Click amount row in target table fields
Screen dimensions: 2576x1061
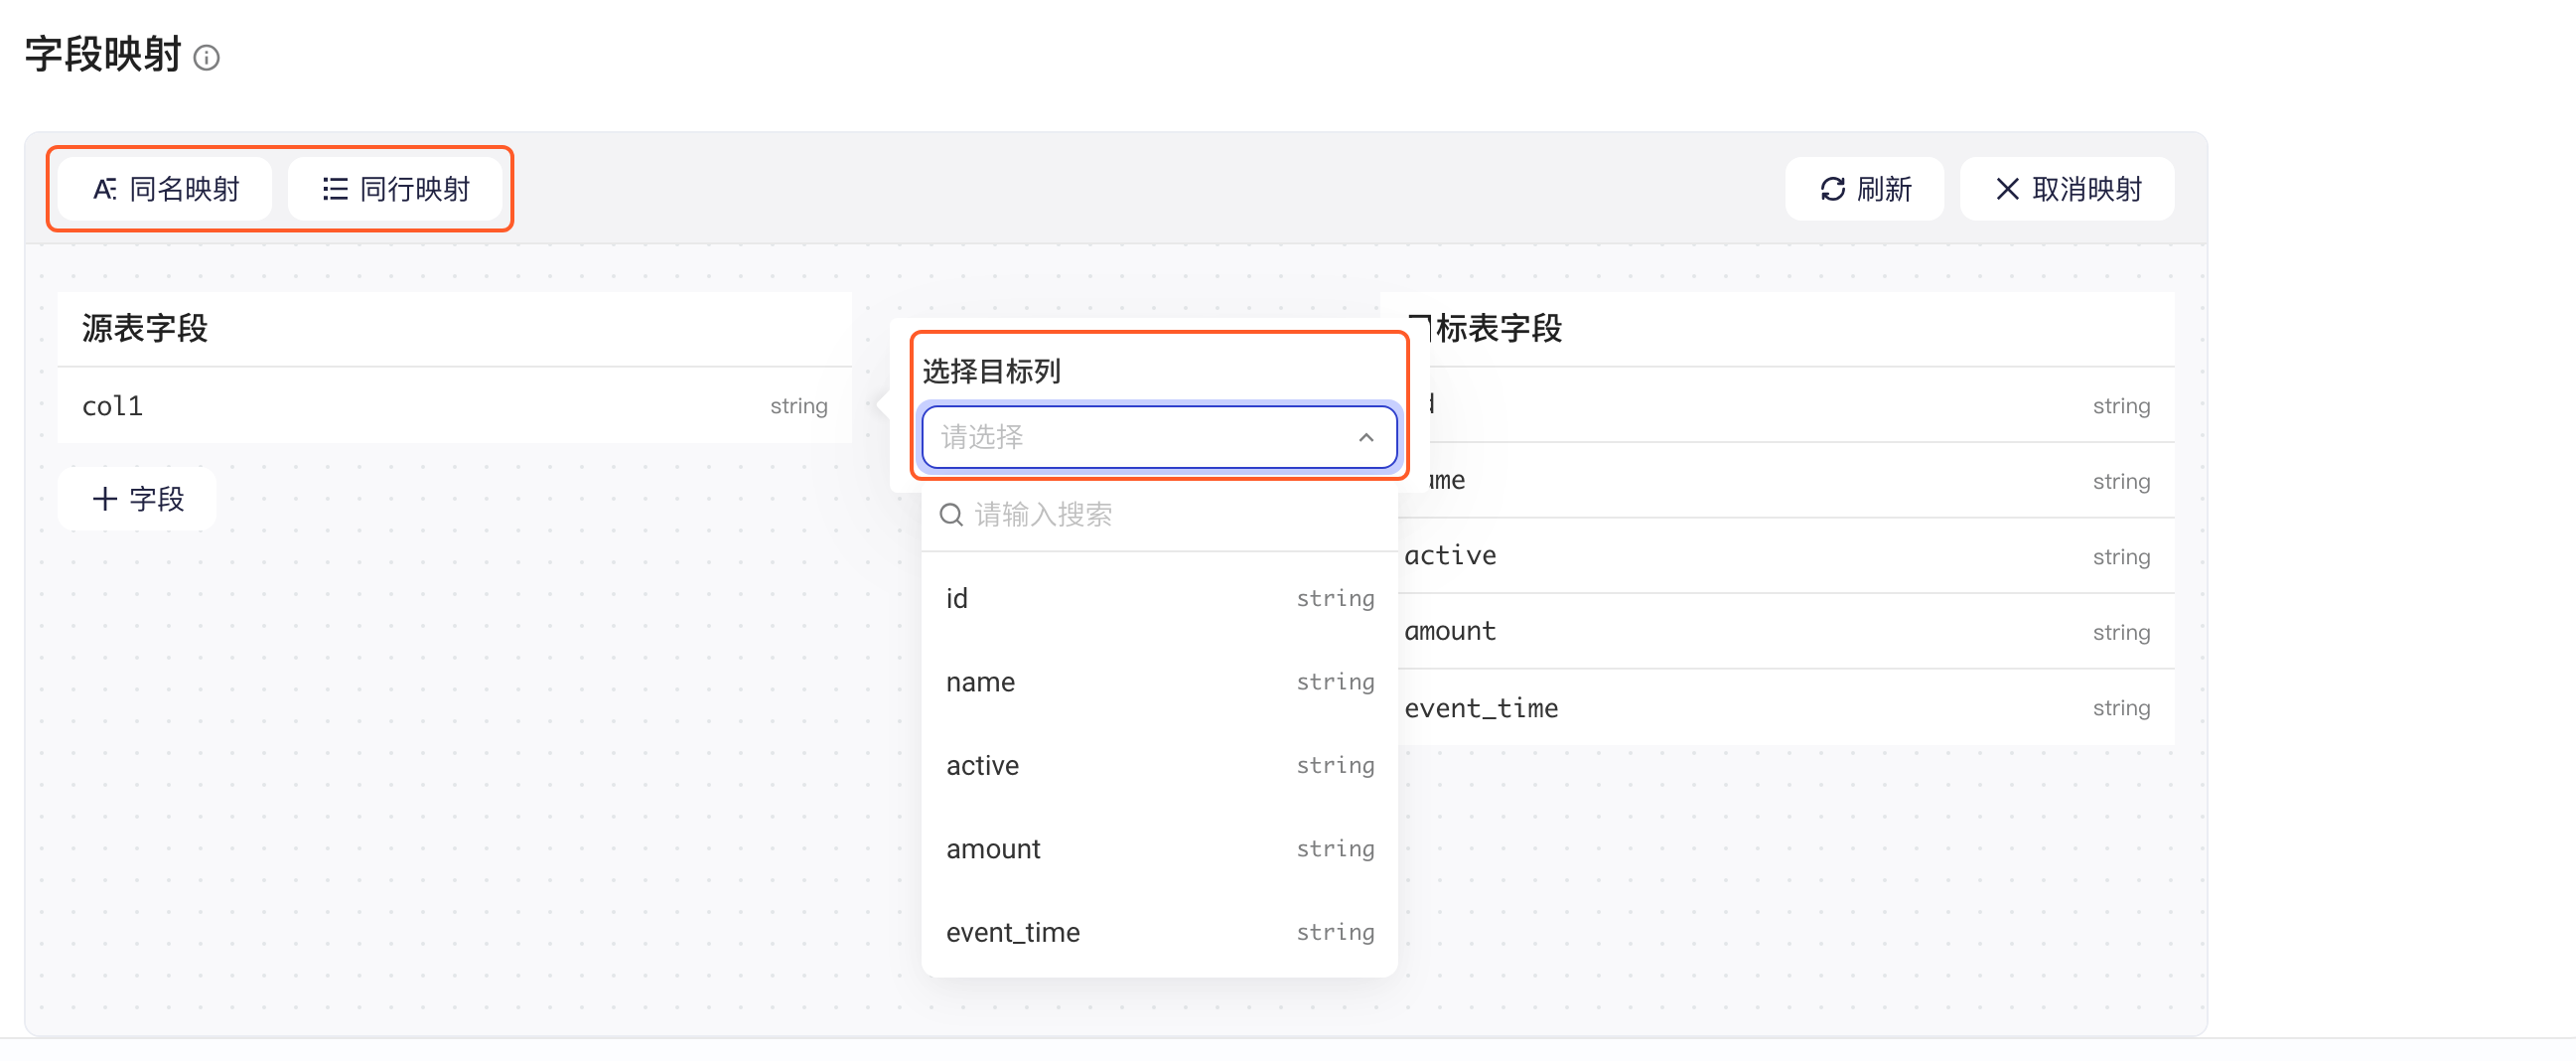coord(1785,632)
